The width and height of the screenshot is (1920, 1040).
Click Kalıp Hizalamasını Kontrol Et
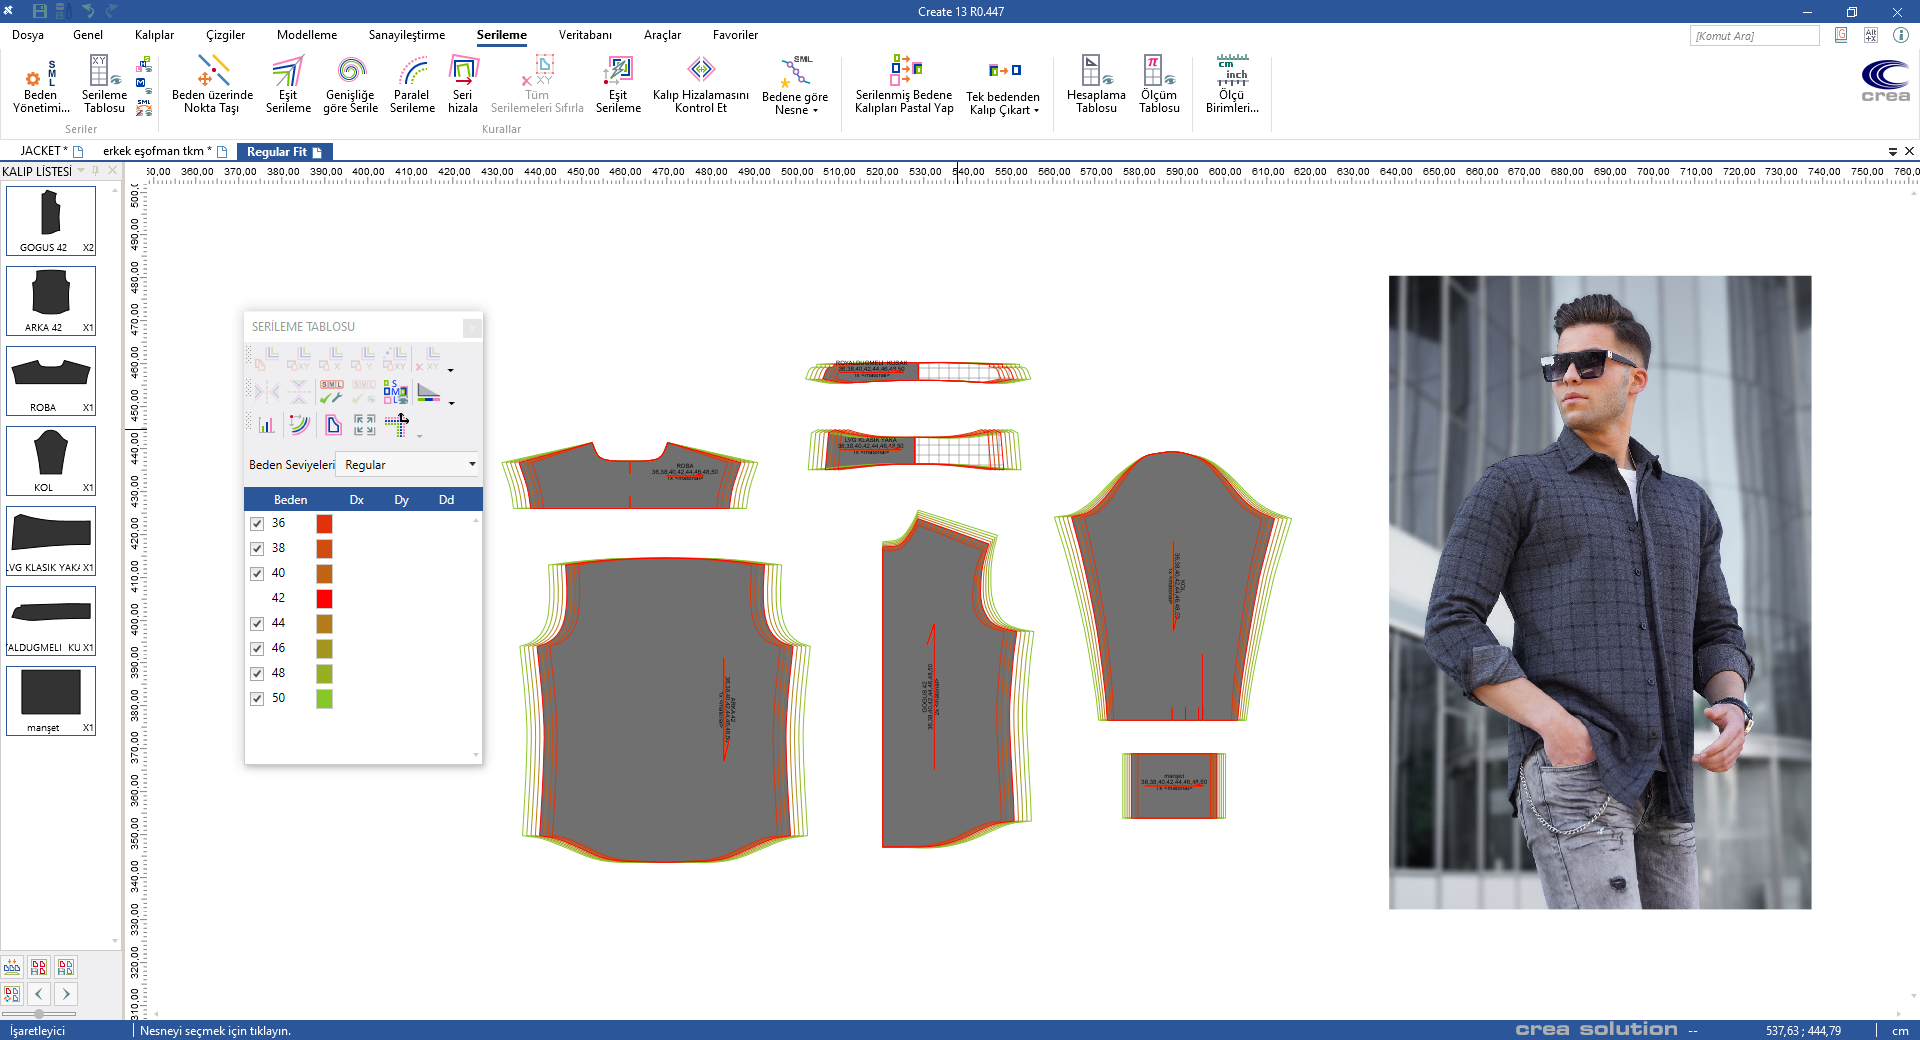700,85
